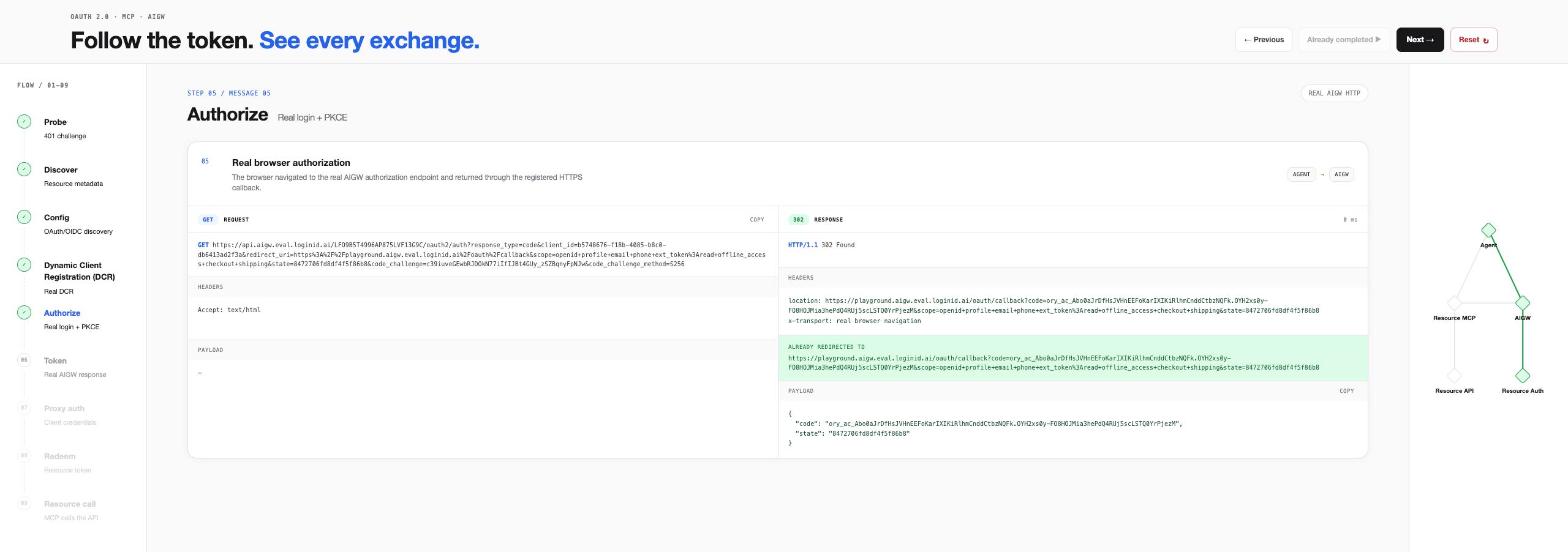Click the Authorize step checkmark icon
1568x552 pixels.
click(24, 312)
